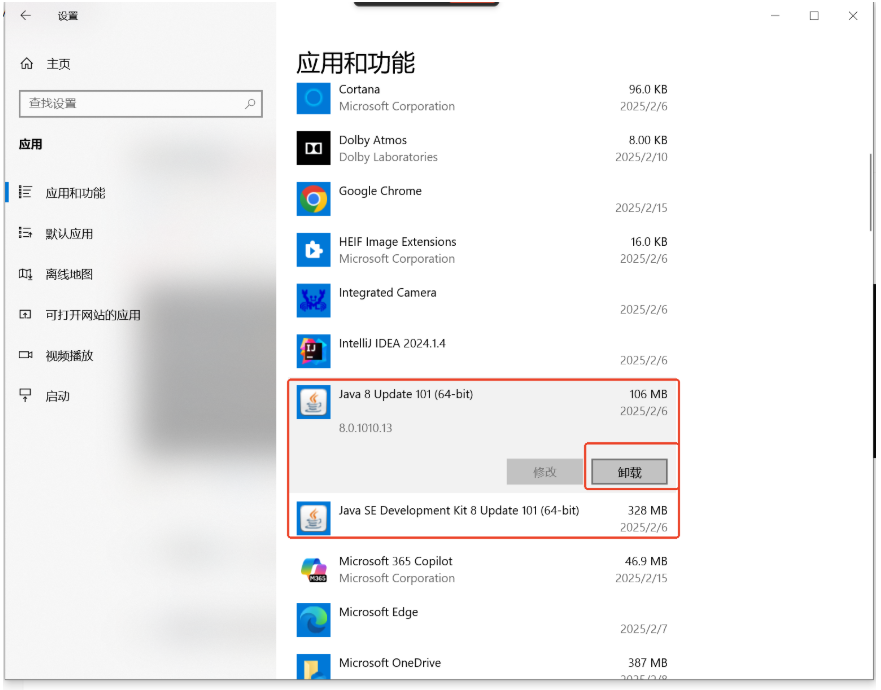Click the 2025/2/7 date for Edge
The width and height of the screenshot is (881, 690).
point(643,629)
